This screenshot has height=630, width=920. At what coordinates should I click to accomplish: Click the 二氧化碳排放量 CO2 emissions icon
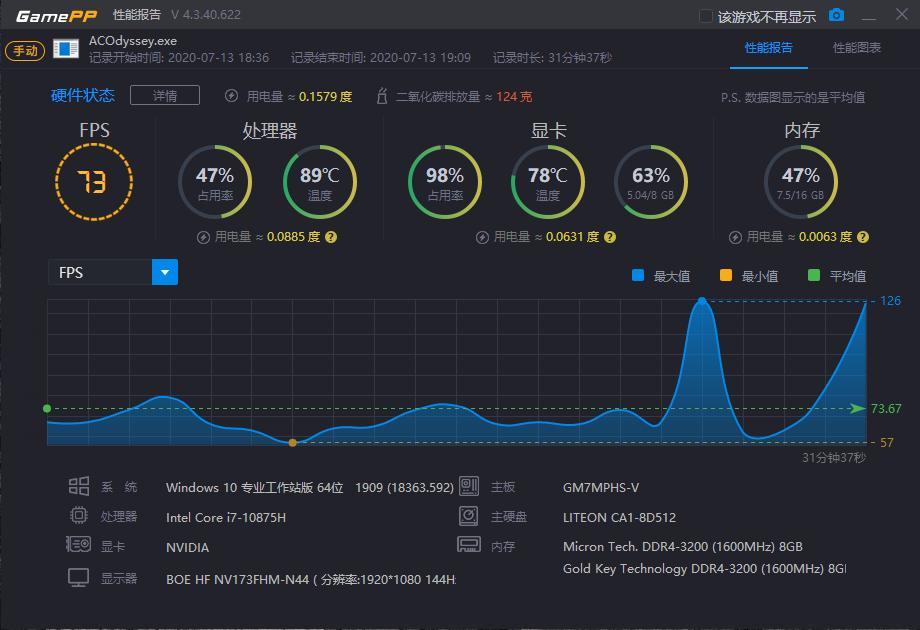pos(380,97)
